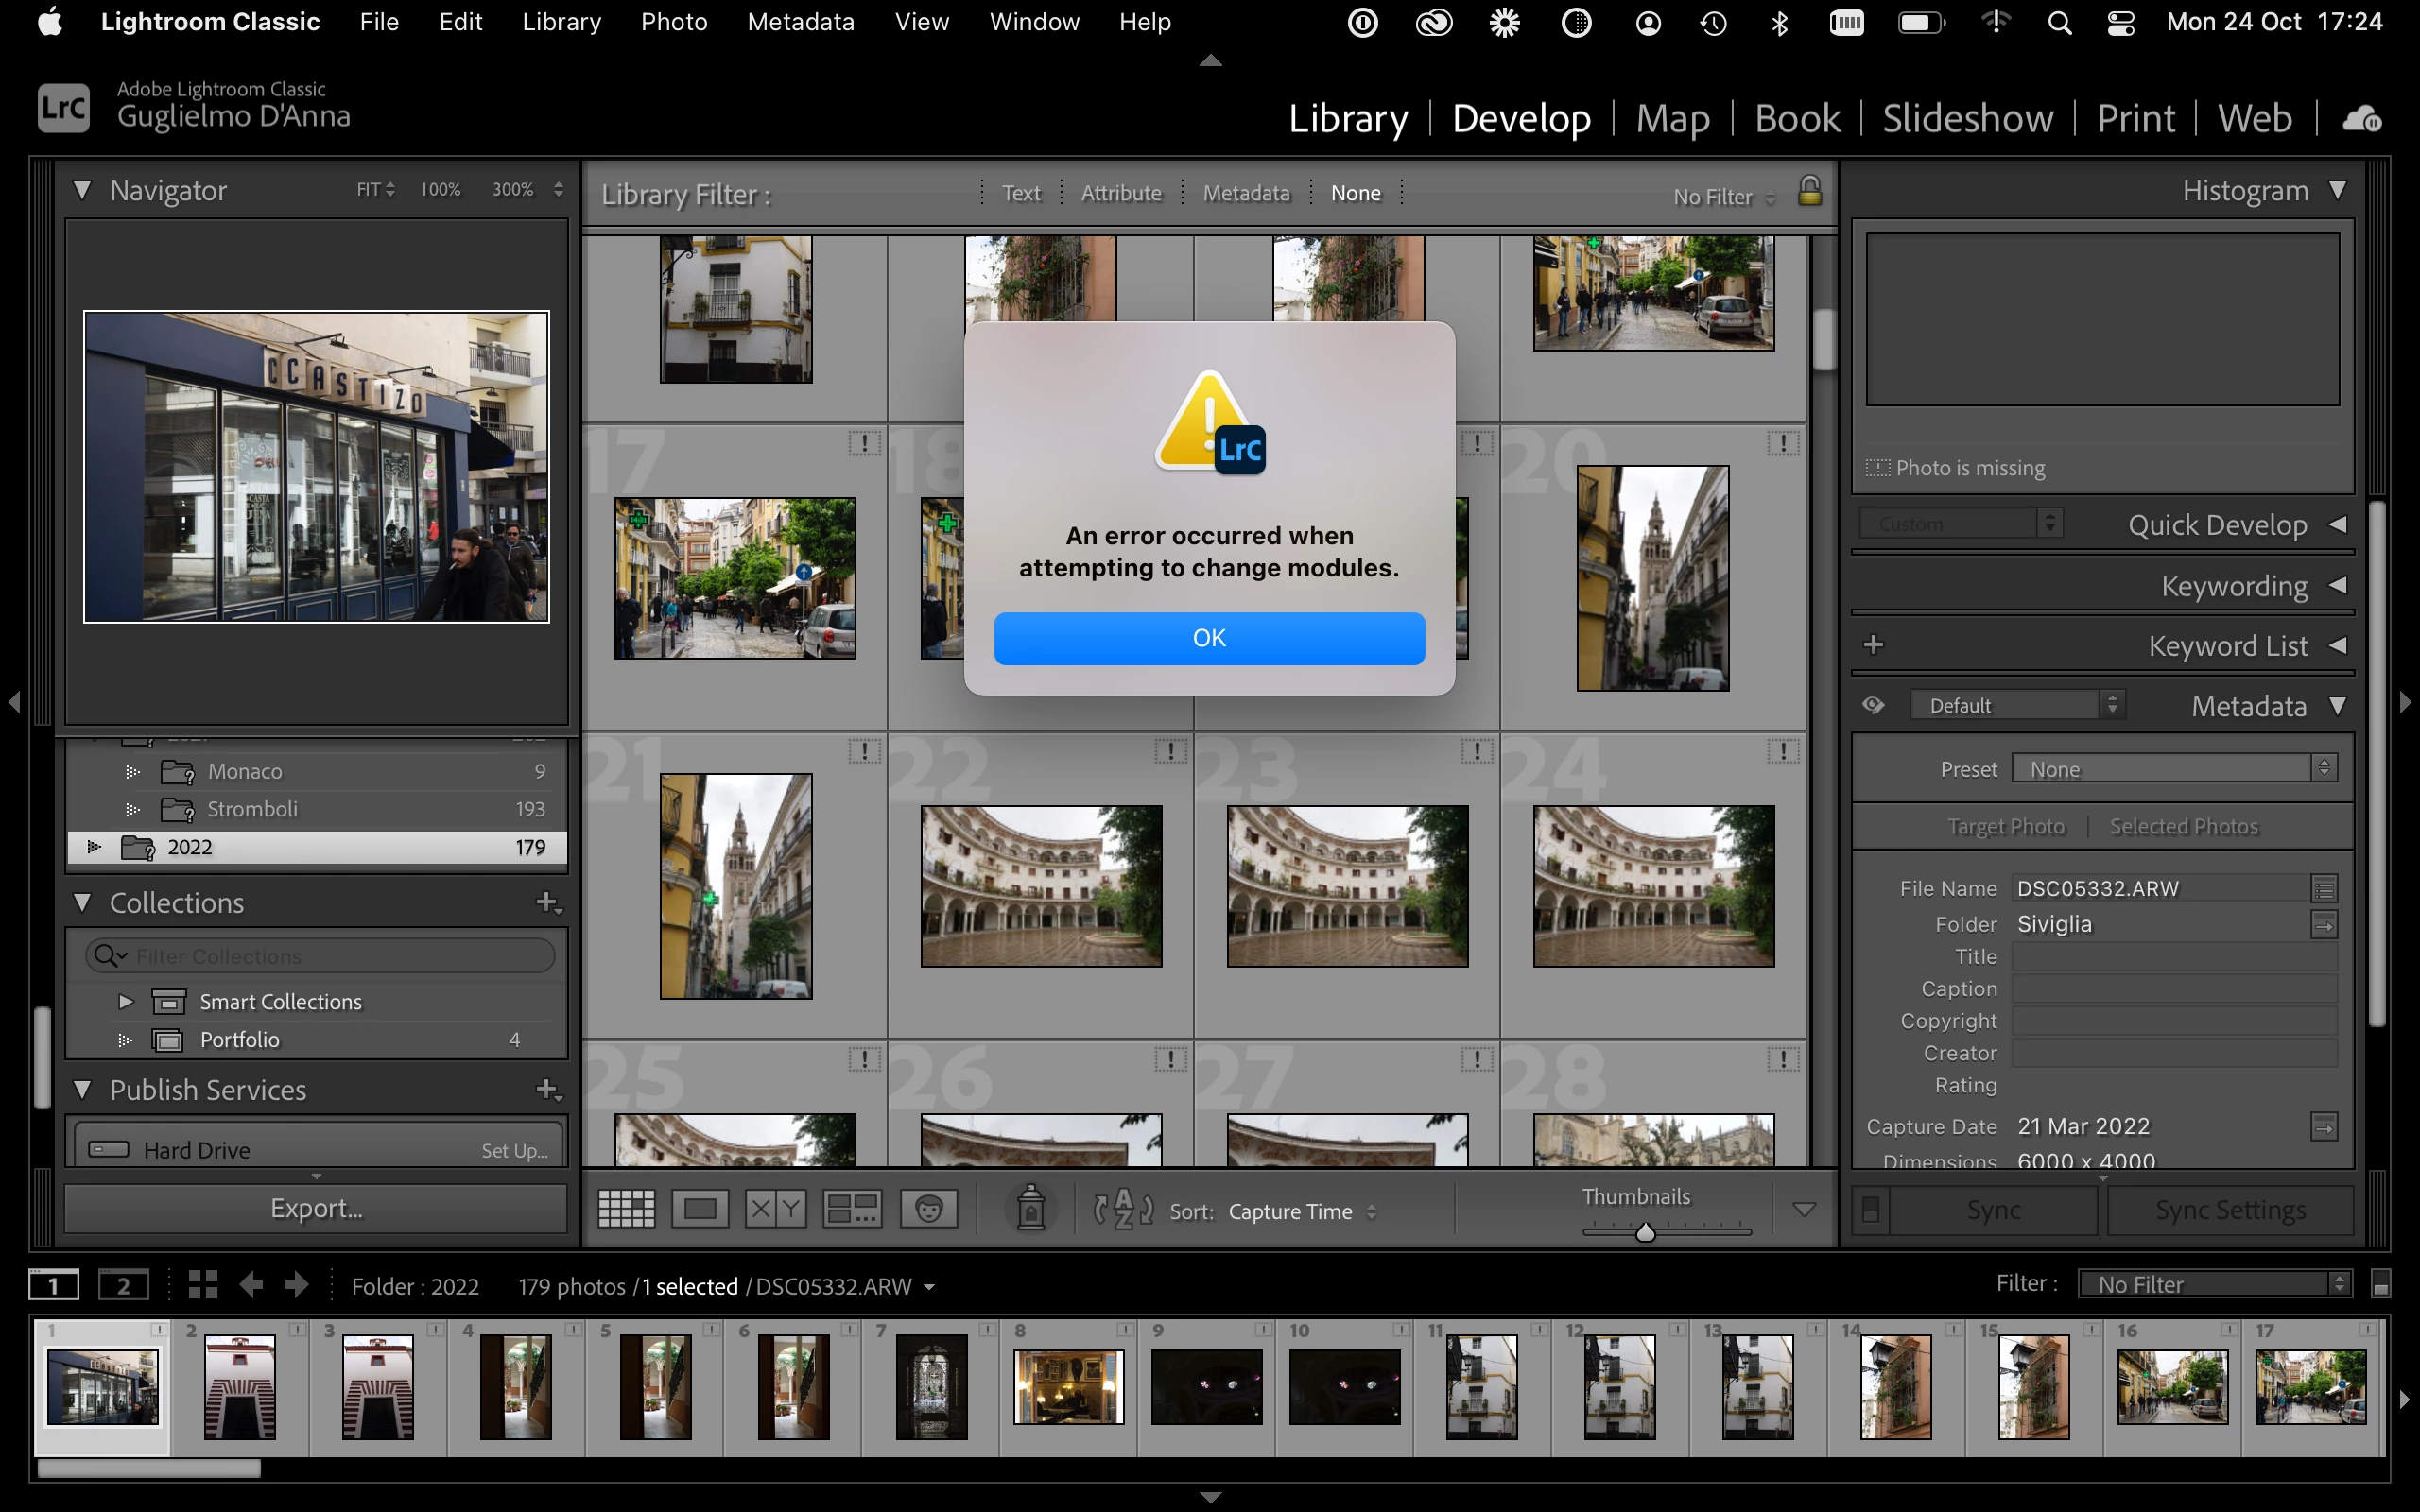The height and width of the screenshot is (1512, 2420).
Task: Select filmstrip thumbnail number 8
Action: click(x=1068, y=1386)
